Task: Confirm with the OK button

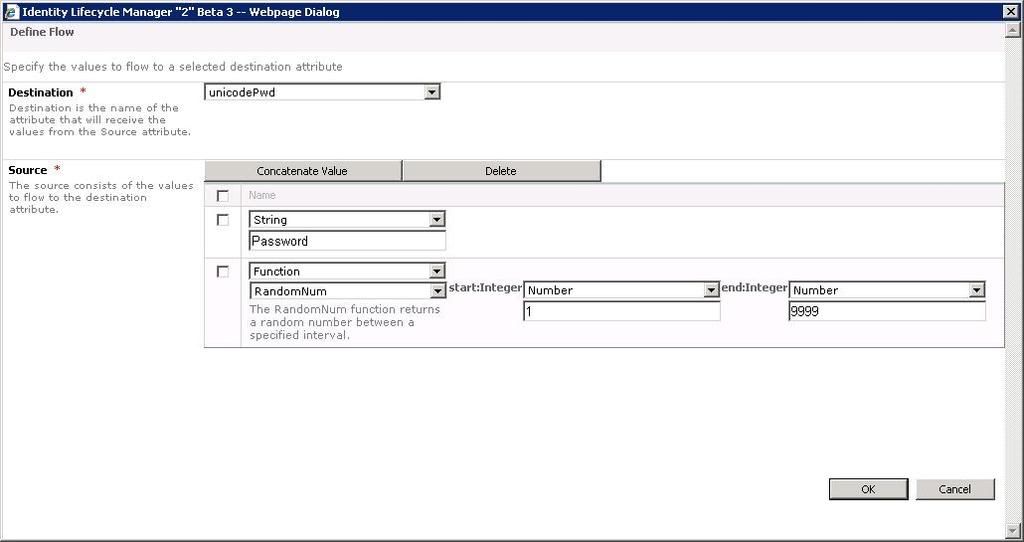Action: (868, 489)
